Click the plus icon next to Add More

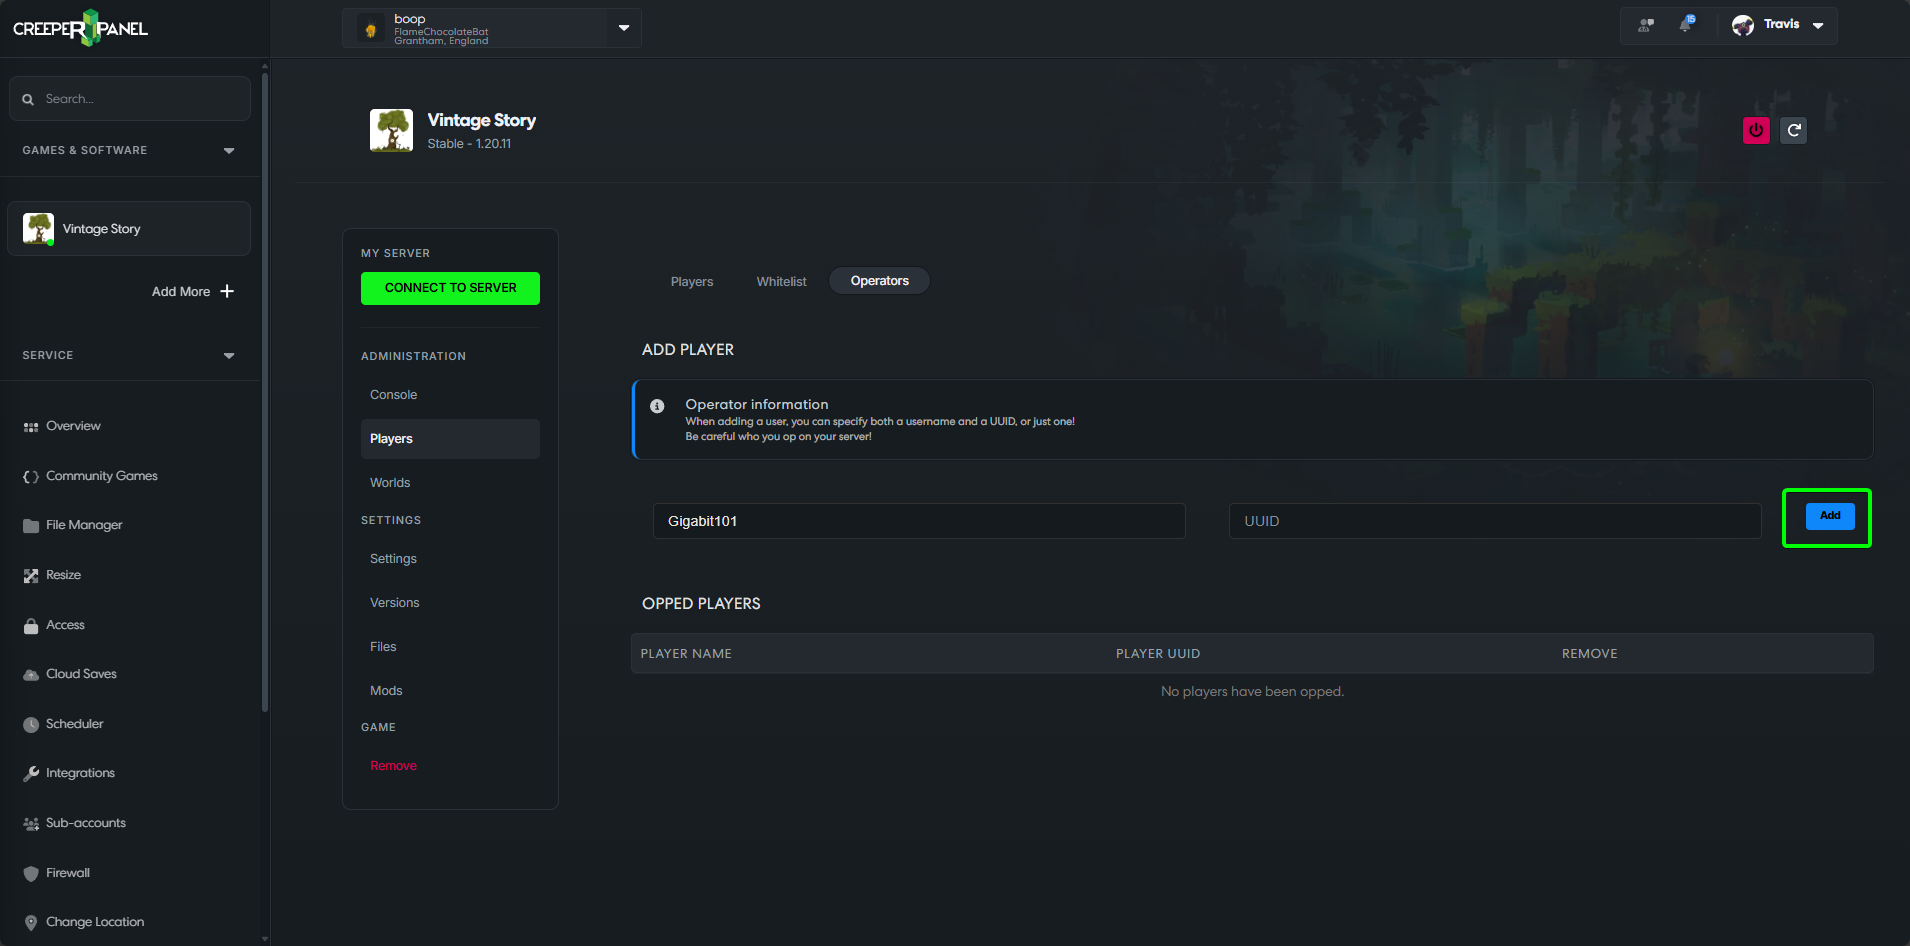pyautogui.click(x=227, y=291)
